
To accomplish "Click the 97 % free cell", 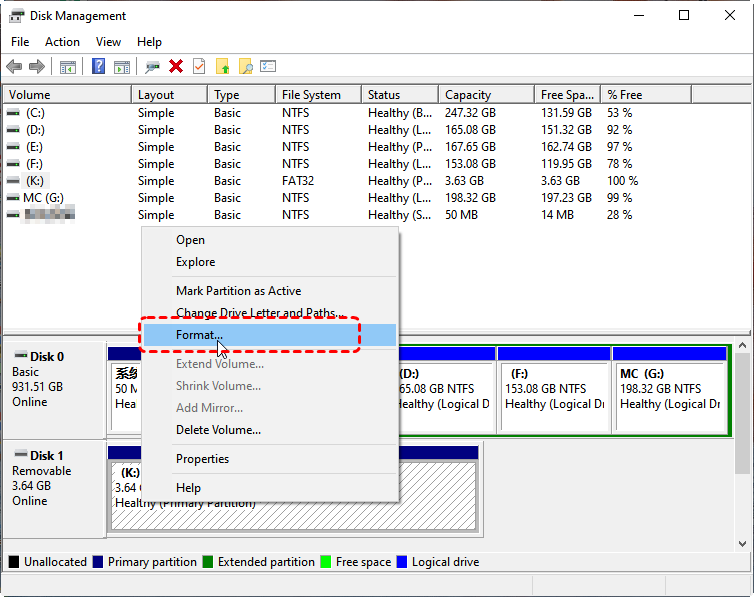I will tap(619, 147).
